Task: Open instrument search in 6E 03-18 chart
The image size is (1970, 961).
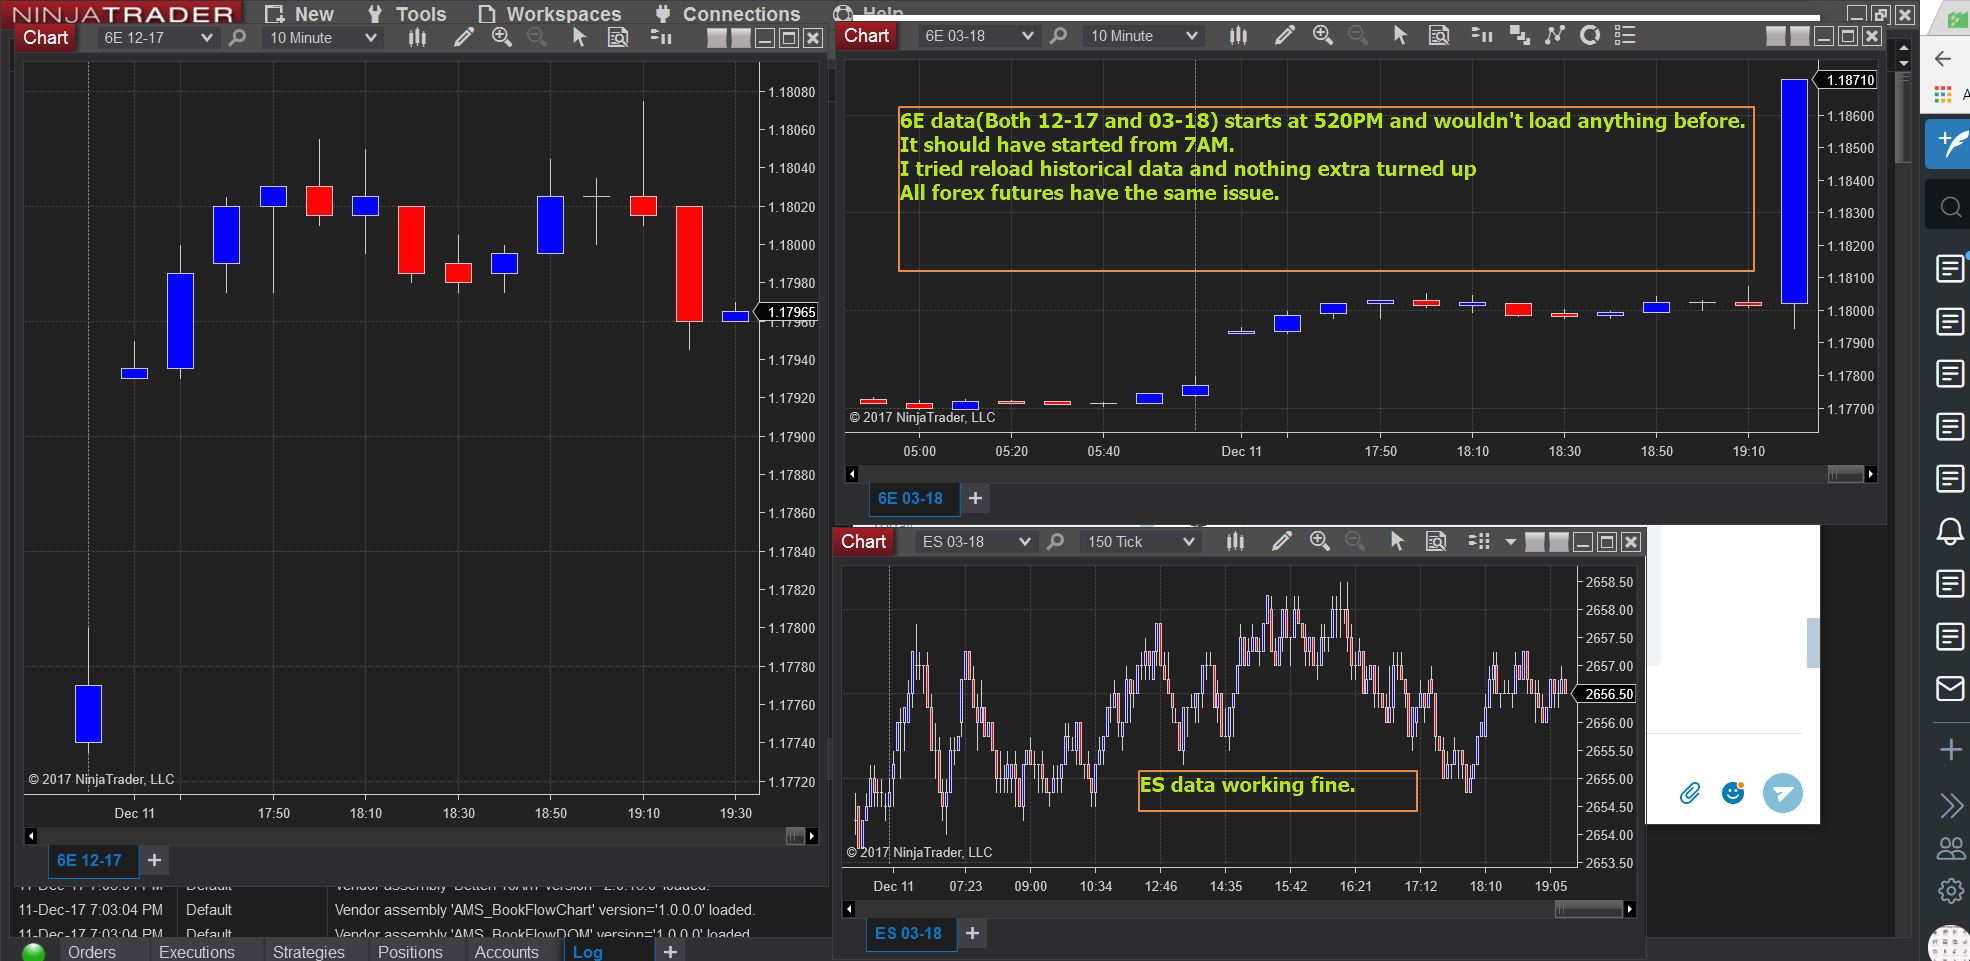Action: pos(1058,36)
